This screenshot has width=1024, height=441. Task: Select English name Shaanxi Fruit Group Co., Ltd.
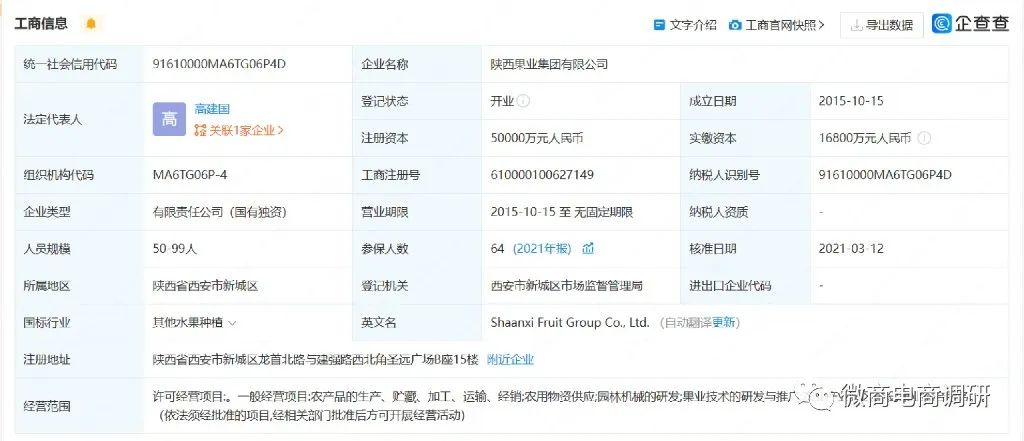[570, 322]
